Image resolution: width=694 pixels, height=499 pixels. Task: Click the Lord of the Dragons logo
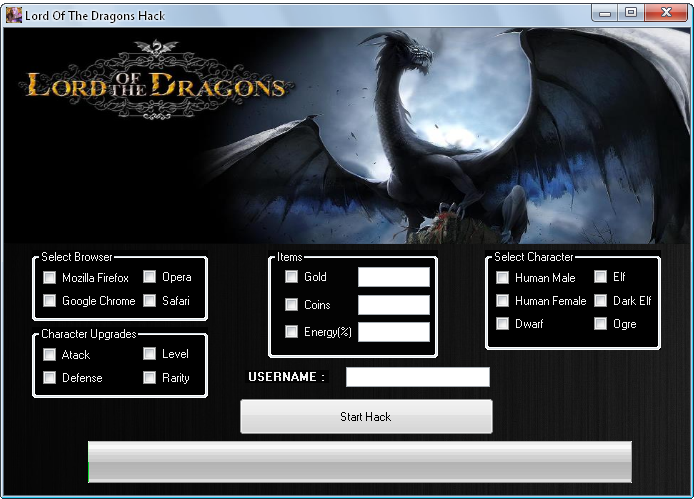pos(156,81)
